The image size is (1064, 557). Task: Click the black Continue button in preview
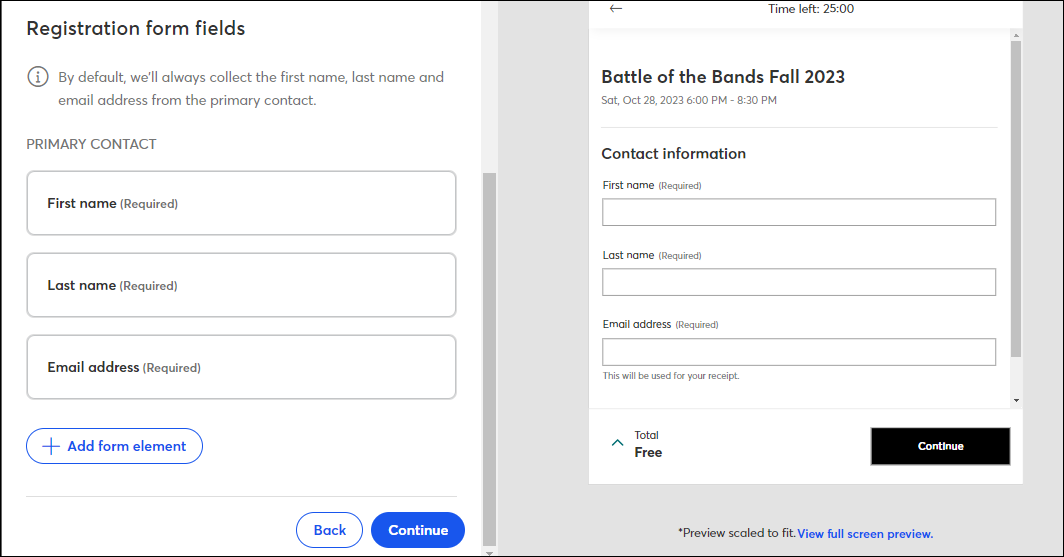point(940,446)
